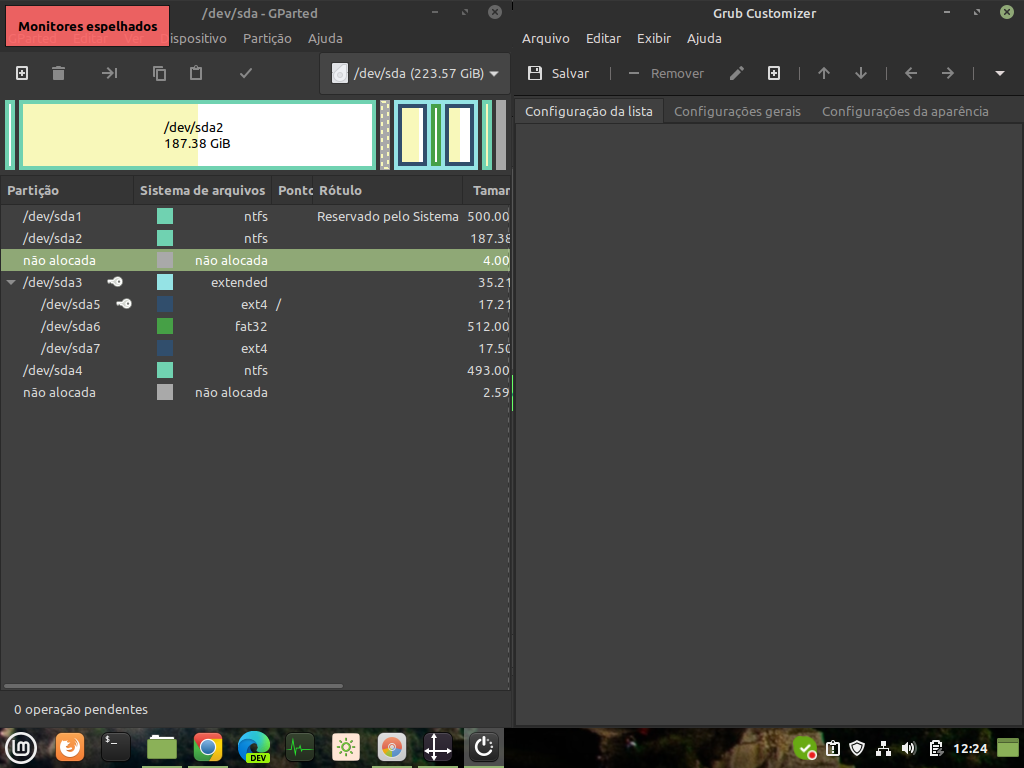Click the volume speaker icon in system tray
This screenshot has height=768, width=1024.
908,748
